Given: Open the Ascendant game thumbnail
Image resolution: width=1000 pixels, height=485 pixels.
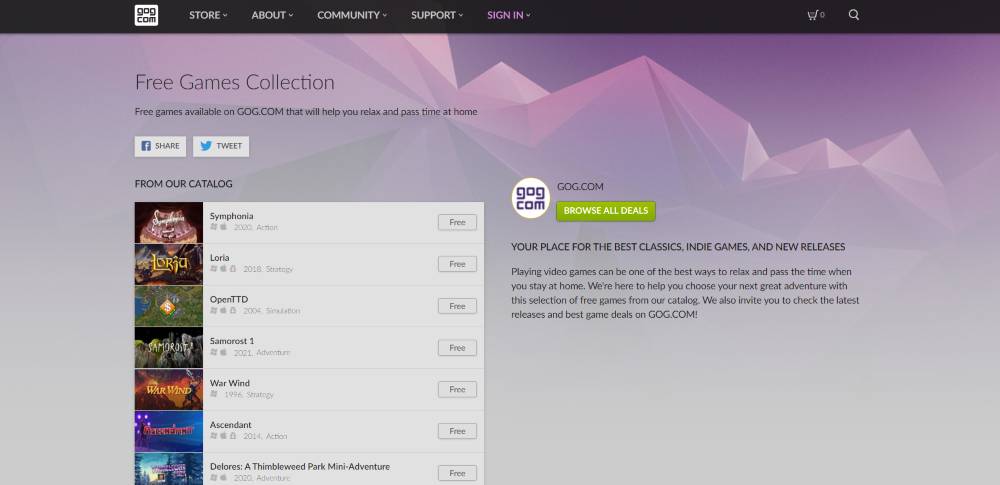Looking at the screenshot, I should click(x=168, y=431).
